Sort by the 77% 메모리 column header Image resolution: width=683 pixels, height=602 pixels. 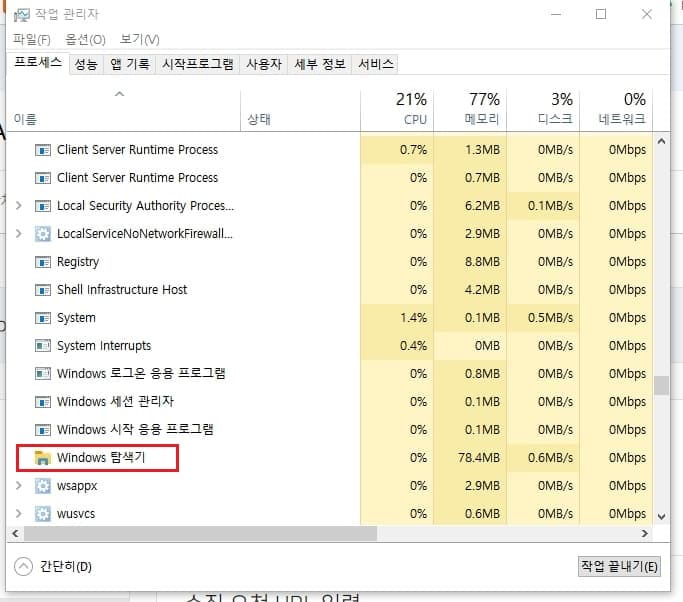470,110
